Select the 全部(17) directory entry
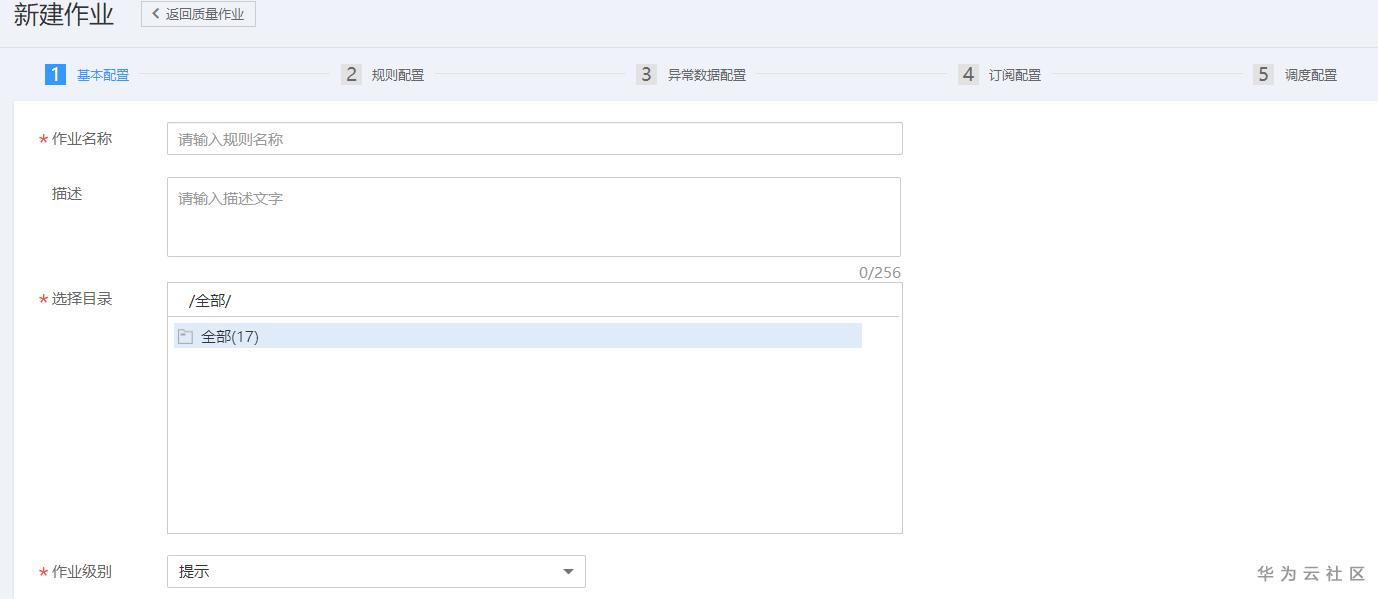The width and height of the screenshot is (1378, 599). [x=230, y=337]
